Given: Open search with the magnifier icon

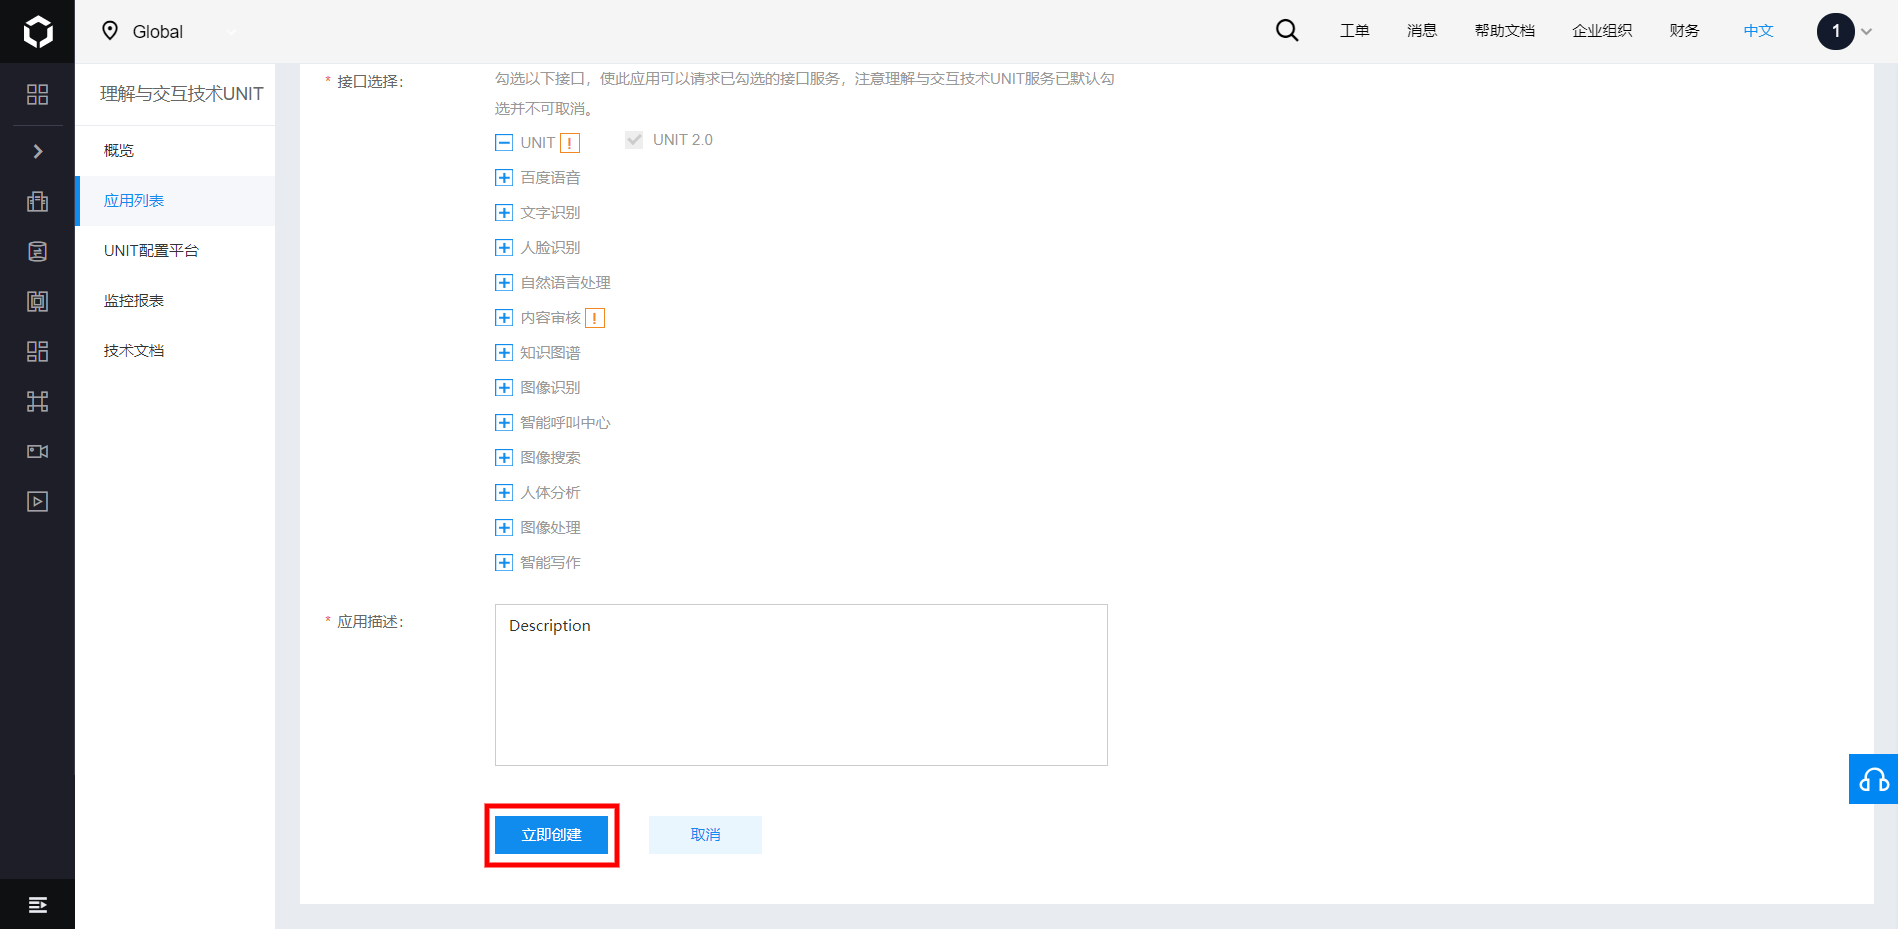Looking at the screenshot, I should [1287, 31].
